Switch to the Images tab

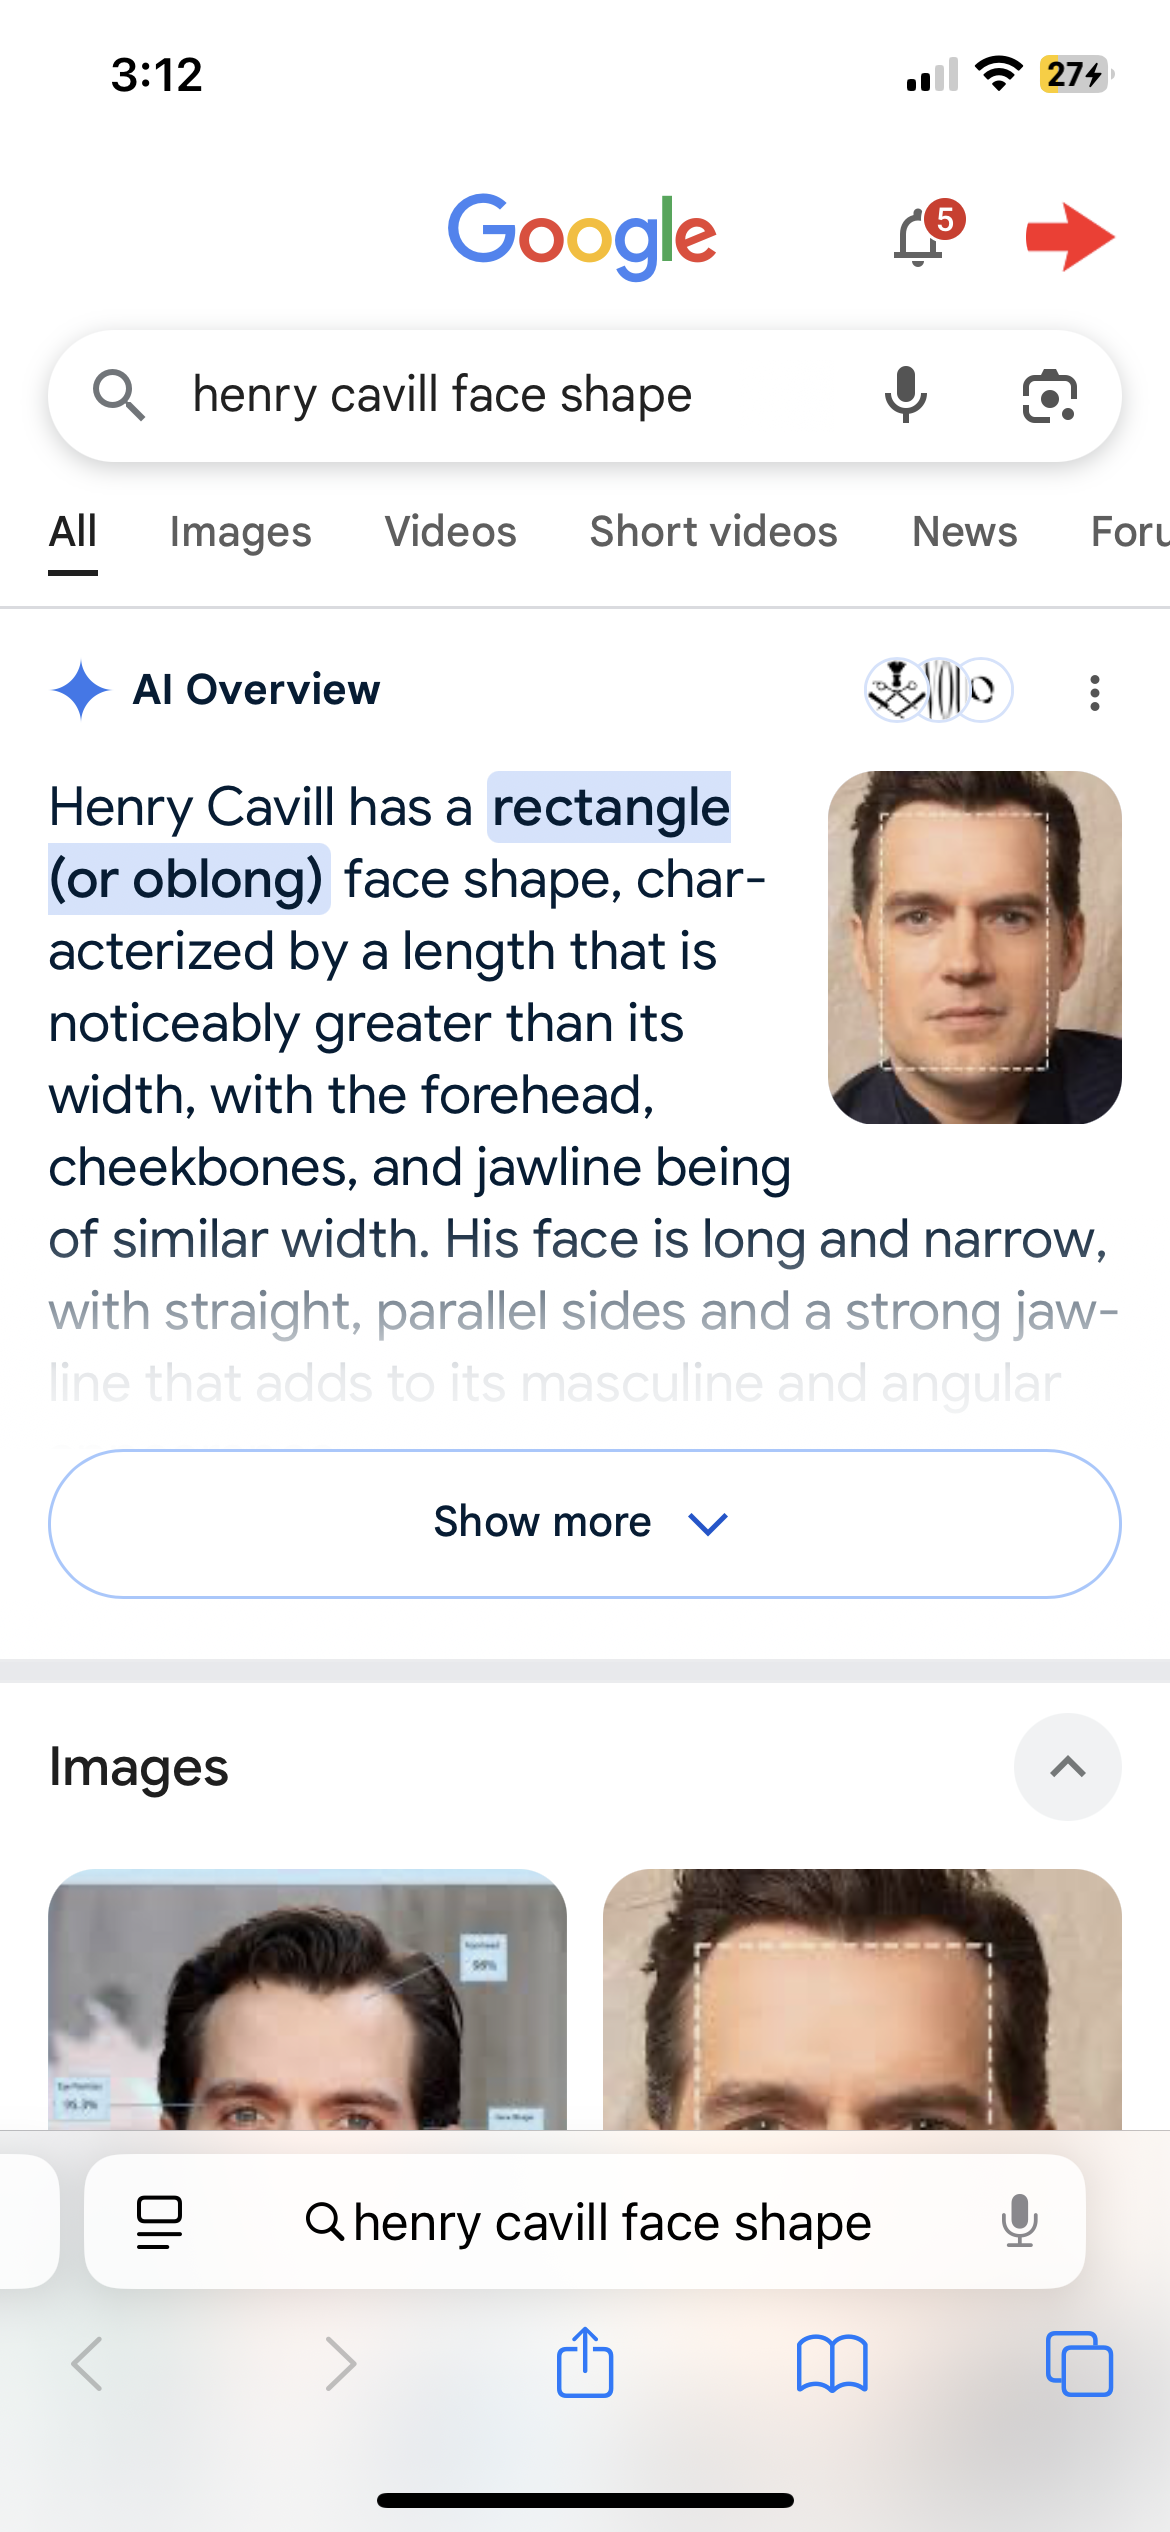point(240,532)
